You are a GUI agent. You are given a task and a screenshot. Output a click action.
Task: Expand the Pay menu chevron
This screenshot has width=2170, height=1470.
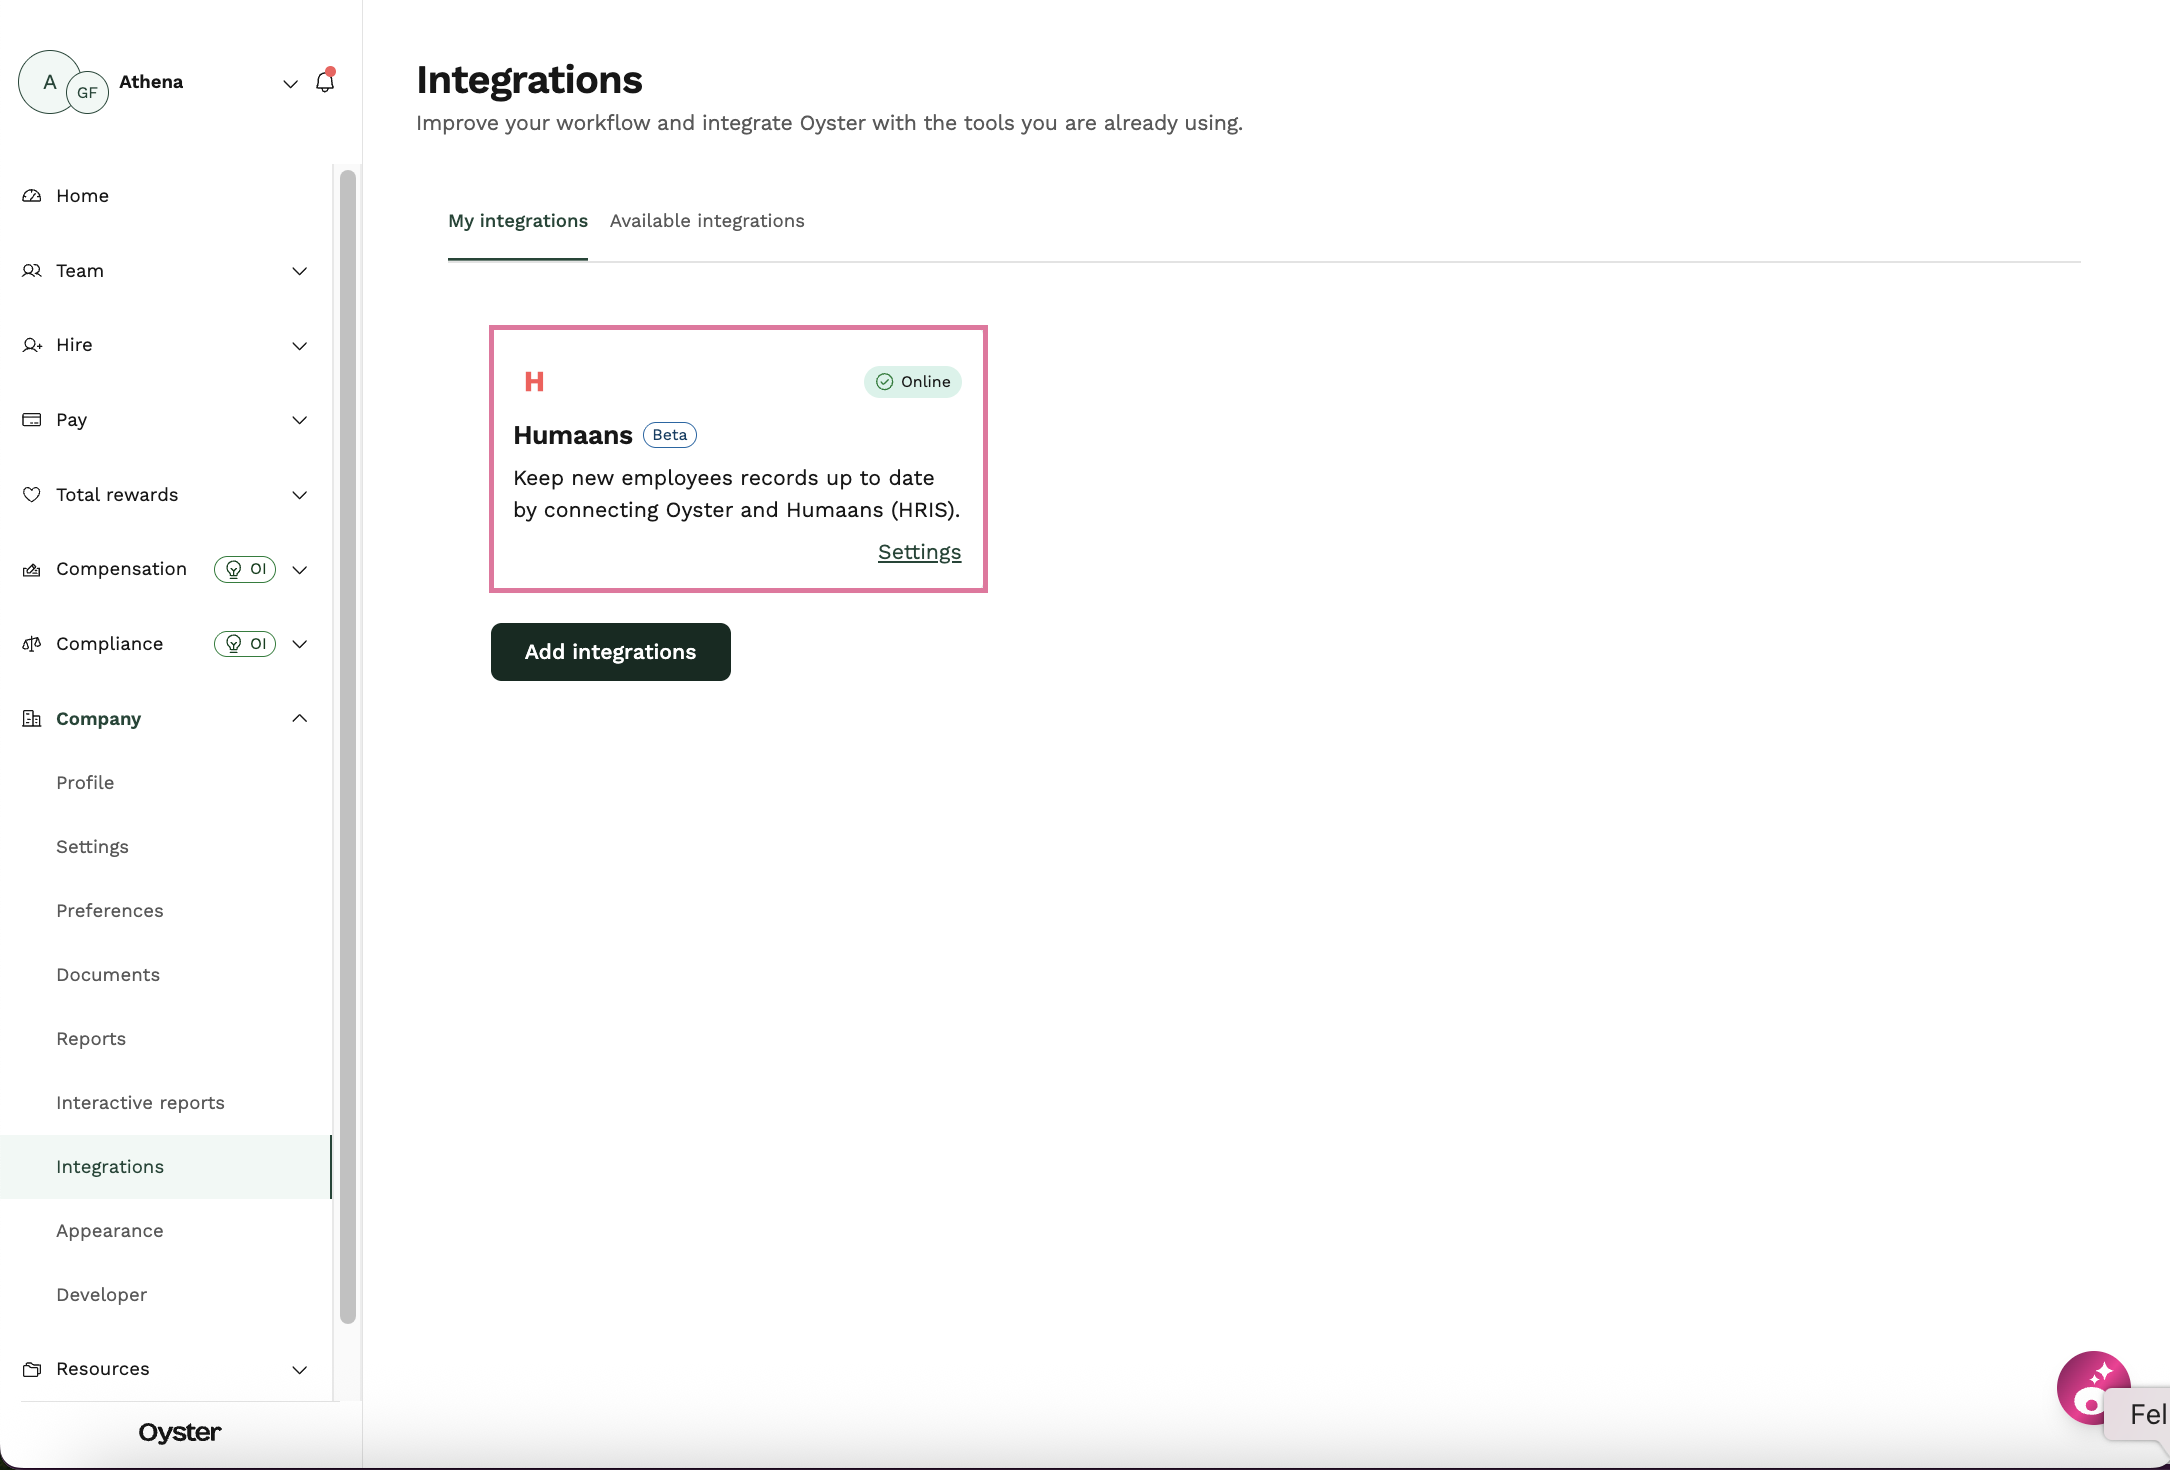pyautogui.click(x=299, y=420)
